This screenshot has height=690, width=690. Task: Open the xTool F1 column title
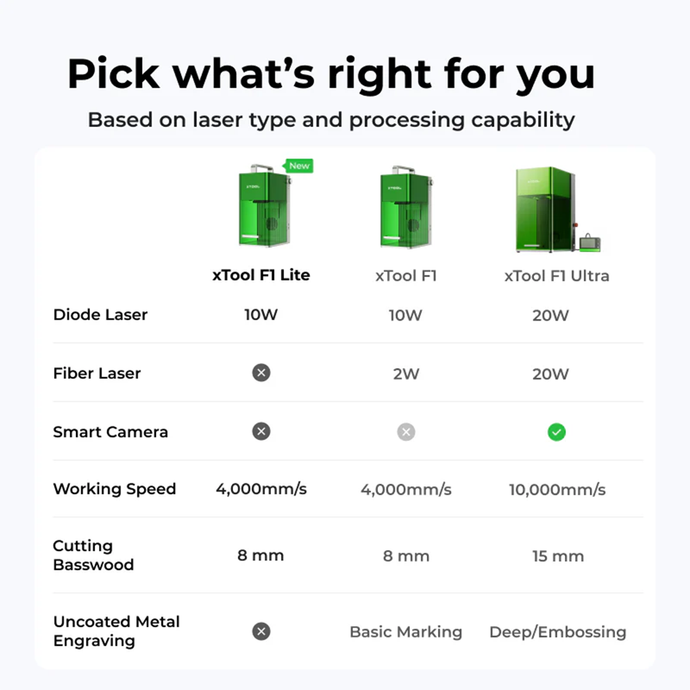tap(406, 275)
